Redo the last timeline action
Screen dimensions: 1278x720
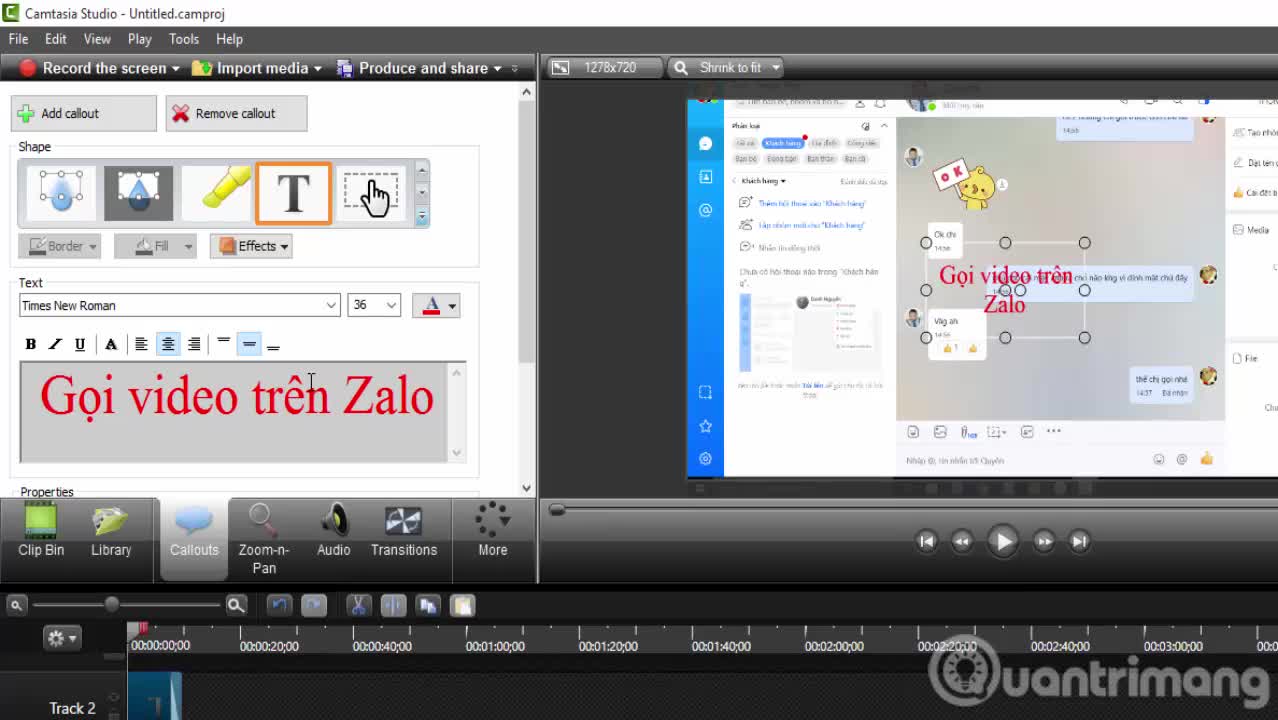tap(314, 605)
